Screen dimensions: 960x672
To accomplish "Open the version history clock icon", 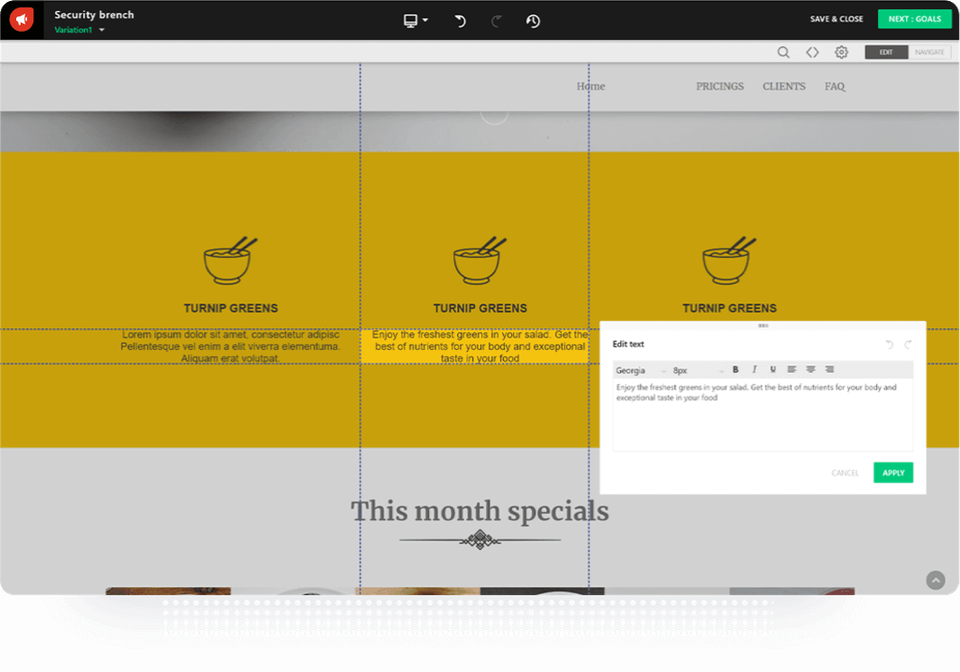I will pyautogui.click(x=533, y=21).
